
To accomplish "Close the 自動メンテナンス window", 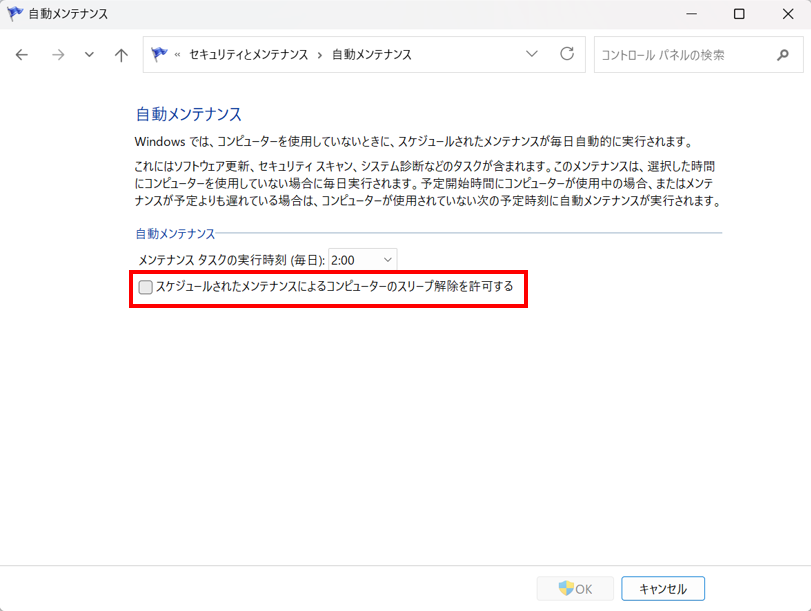I will click(x=785, y=14).
